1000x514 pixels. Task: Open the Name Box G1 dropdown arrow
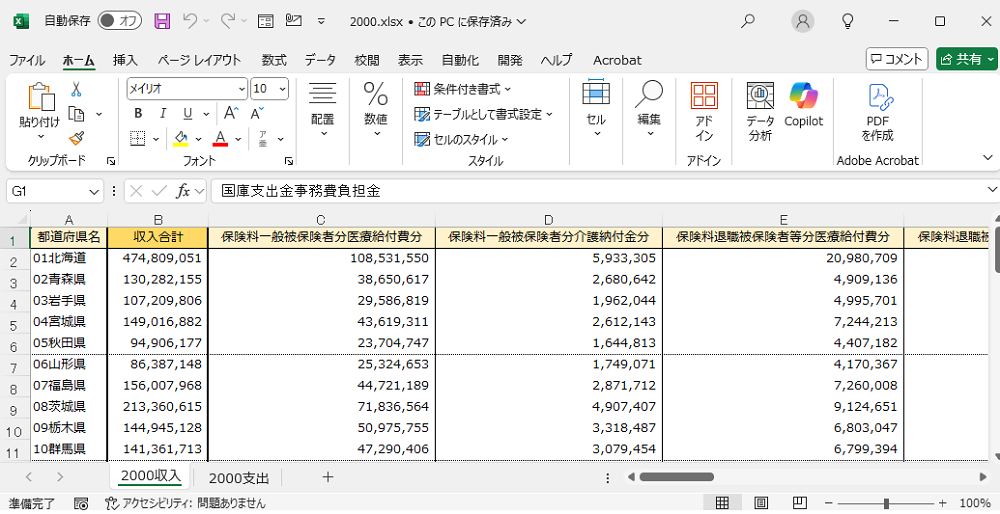pos(94,191)
